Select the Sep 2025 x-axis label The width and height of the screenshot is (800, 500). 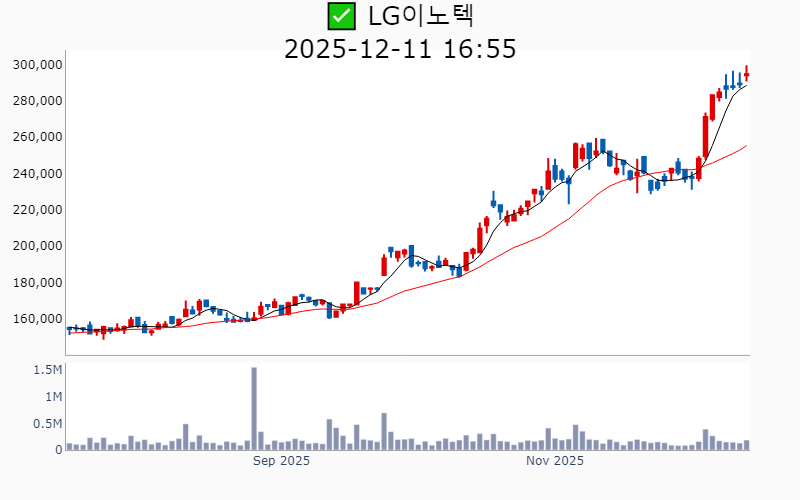pyautogui.click(x=281, y=461)
